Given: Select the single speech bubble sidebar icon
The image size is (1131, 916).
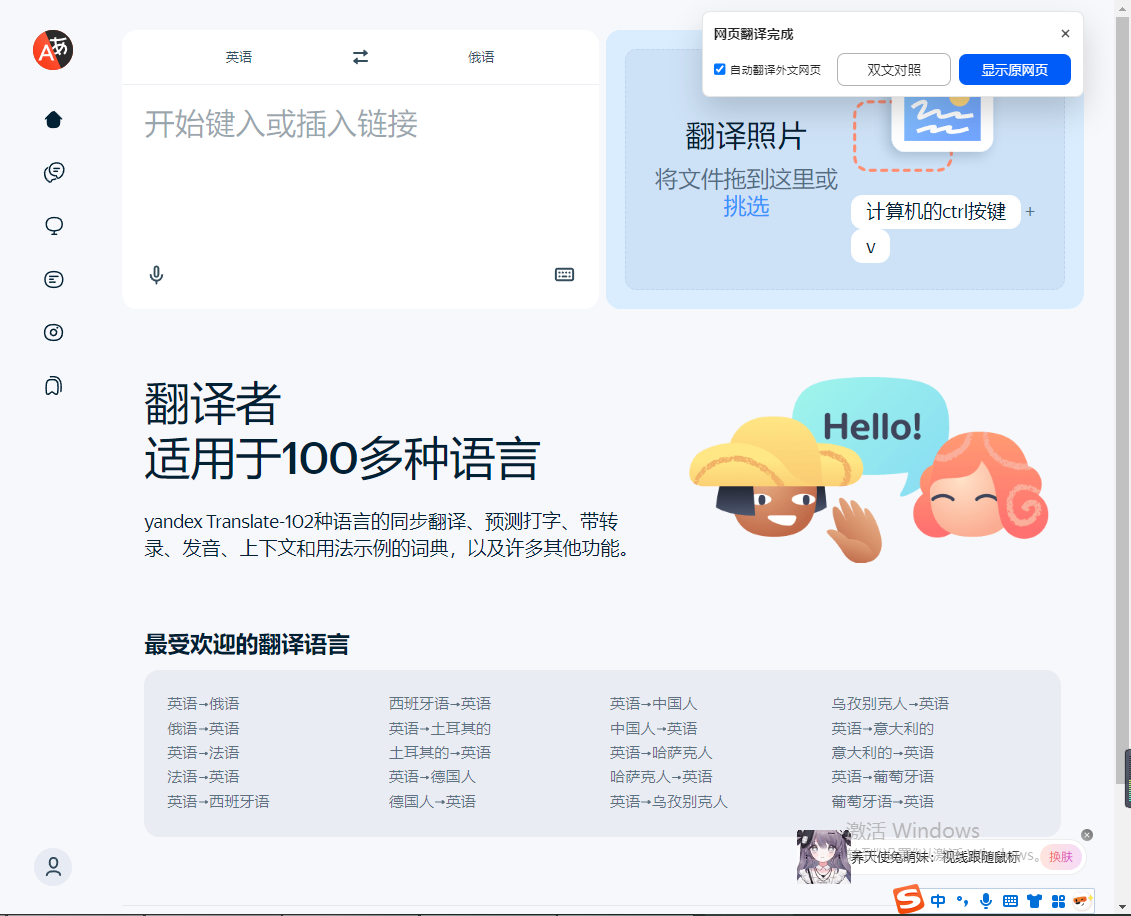Looking at the screenshot, I should coord(53,226).
